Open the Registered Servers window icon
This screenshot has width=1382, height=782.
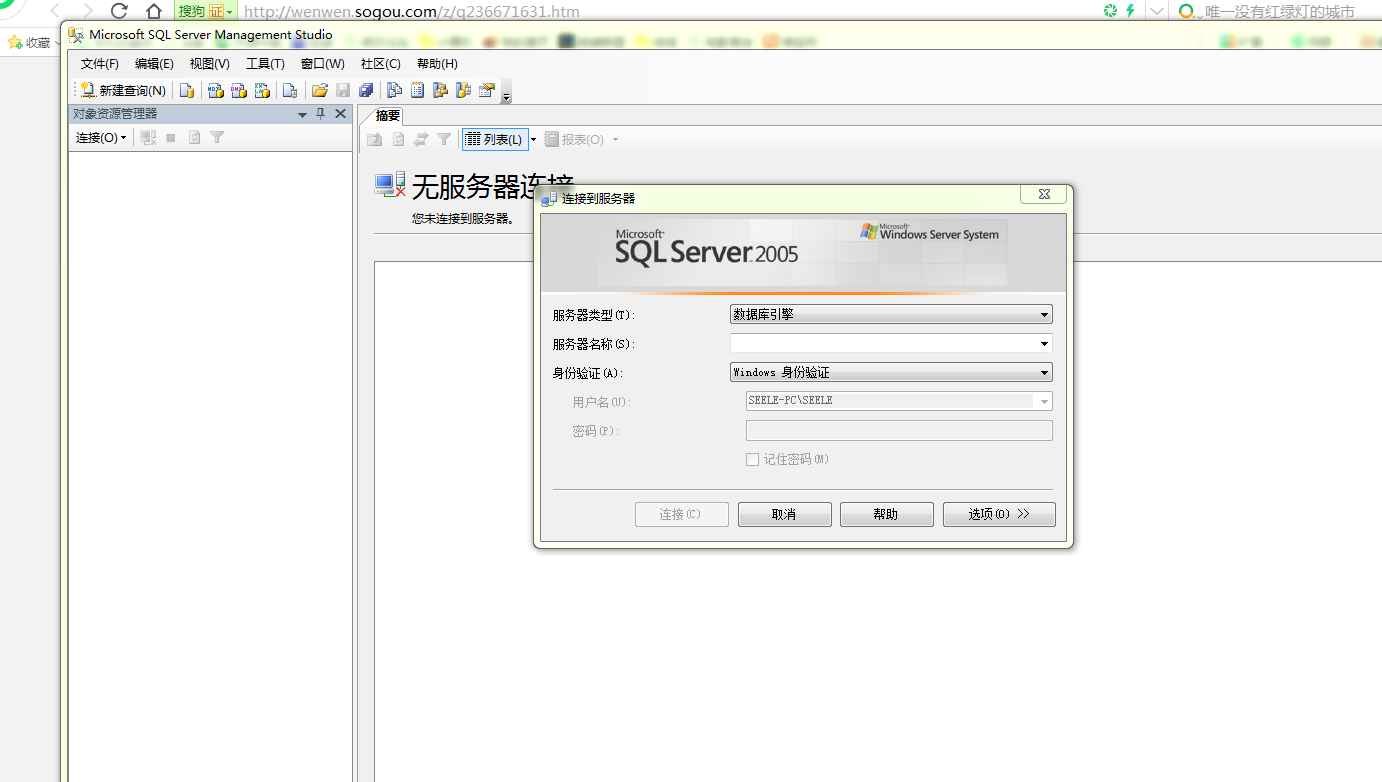click(x=395, y=91)
